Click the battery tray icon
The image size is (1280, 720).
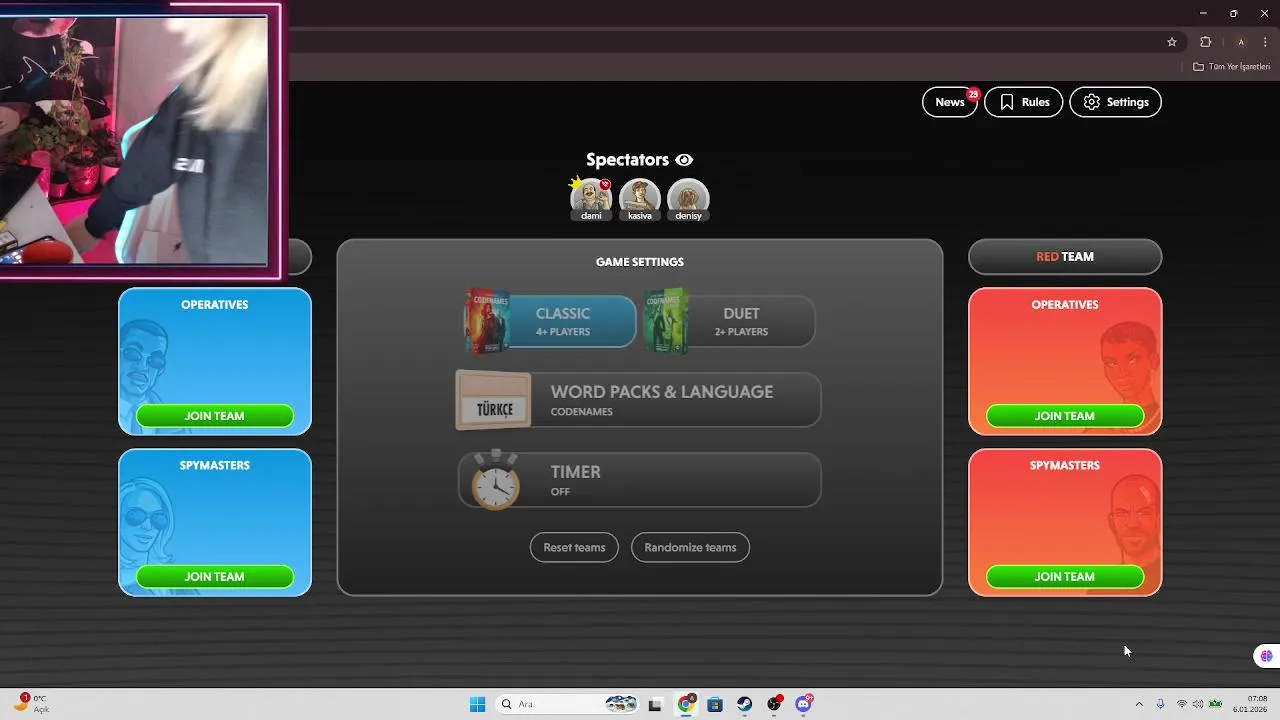(x=1216, y=704)
